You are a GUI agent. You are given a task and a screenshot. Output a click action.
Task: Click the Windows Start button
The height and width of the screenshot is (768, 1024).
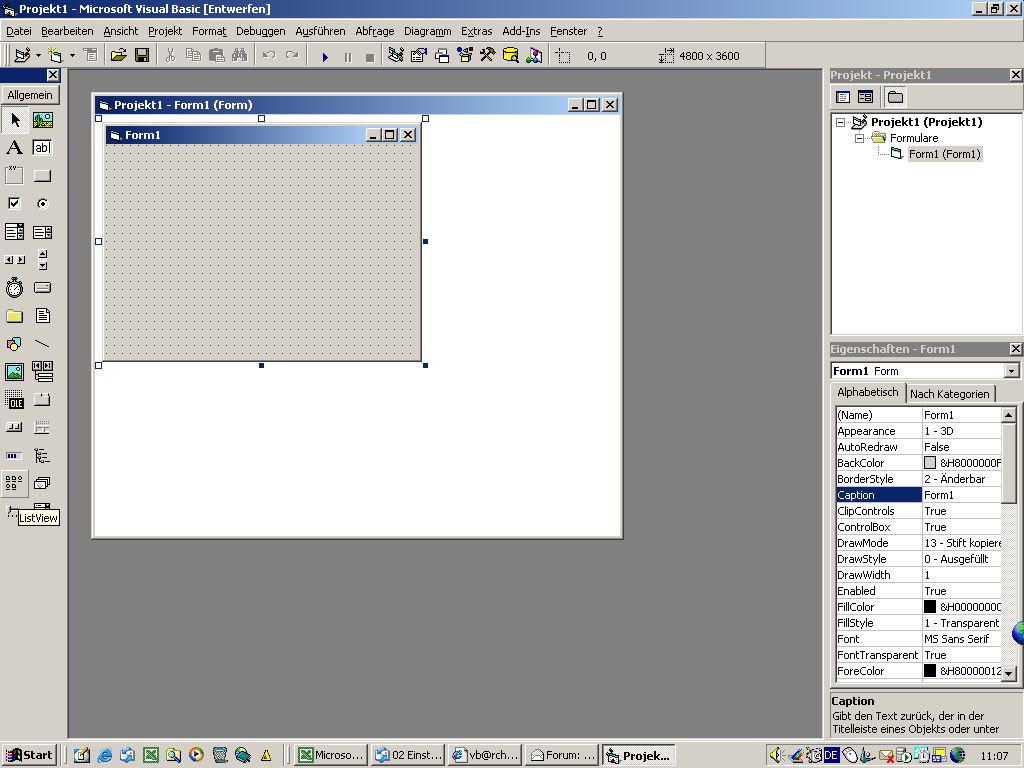(x=29, y=755)
